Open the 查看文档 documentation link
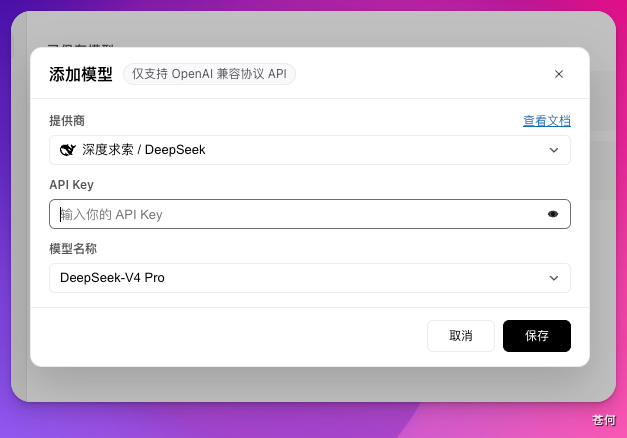This screenshot has width=627, height=438. tap(547, 121)
